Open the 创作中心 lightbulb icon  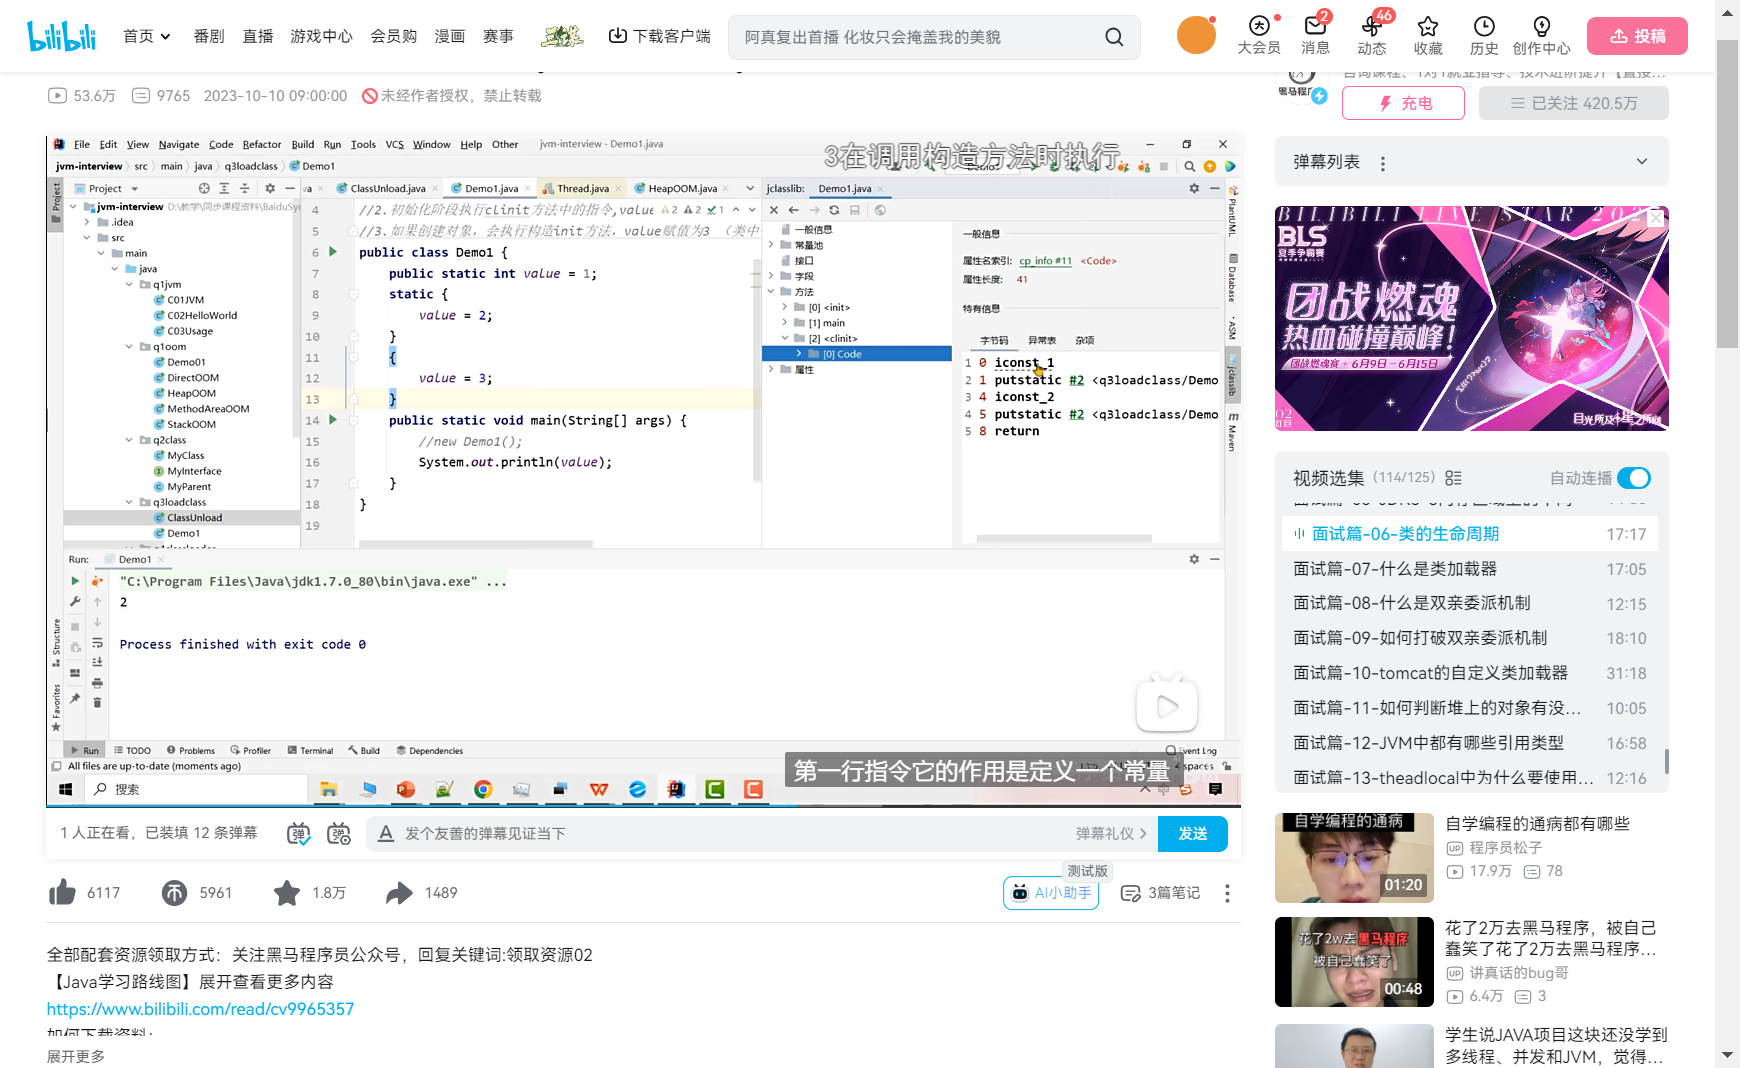tap(1541, 35)
